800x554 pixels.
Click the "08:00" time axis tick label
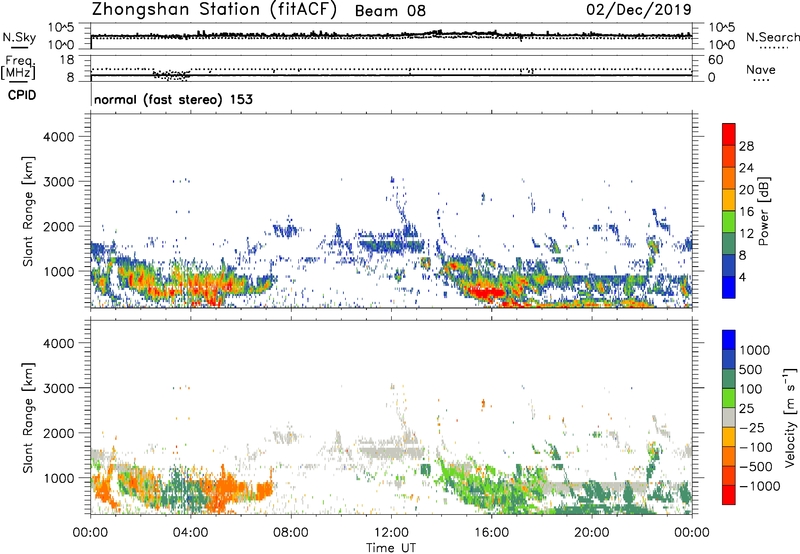[x=291, y=533]
